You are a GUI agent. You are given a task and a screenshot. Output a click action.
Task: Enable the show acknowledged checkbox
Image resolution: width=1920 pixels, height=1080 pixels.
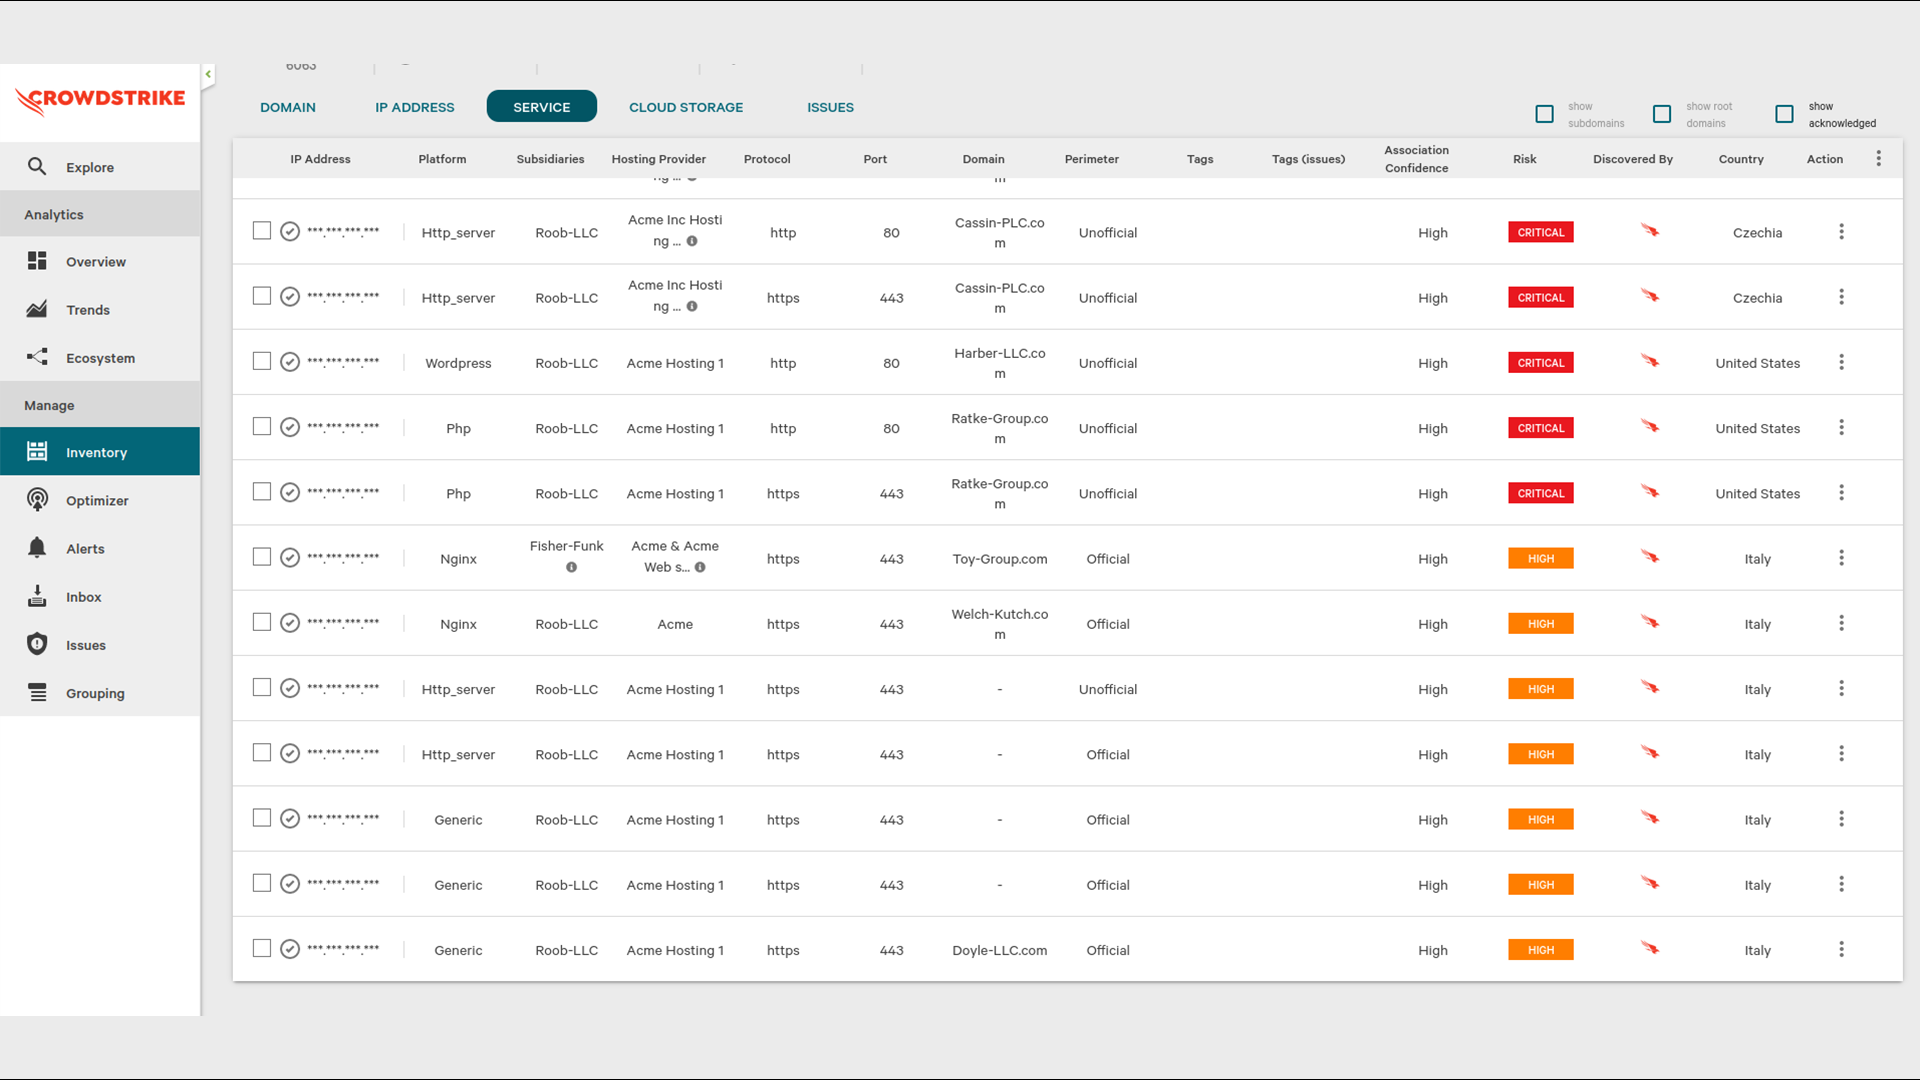click(x=1784, y=114)
